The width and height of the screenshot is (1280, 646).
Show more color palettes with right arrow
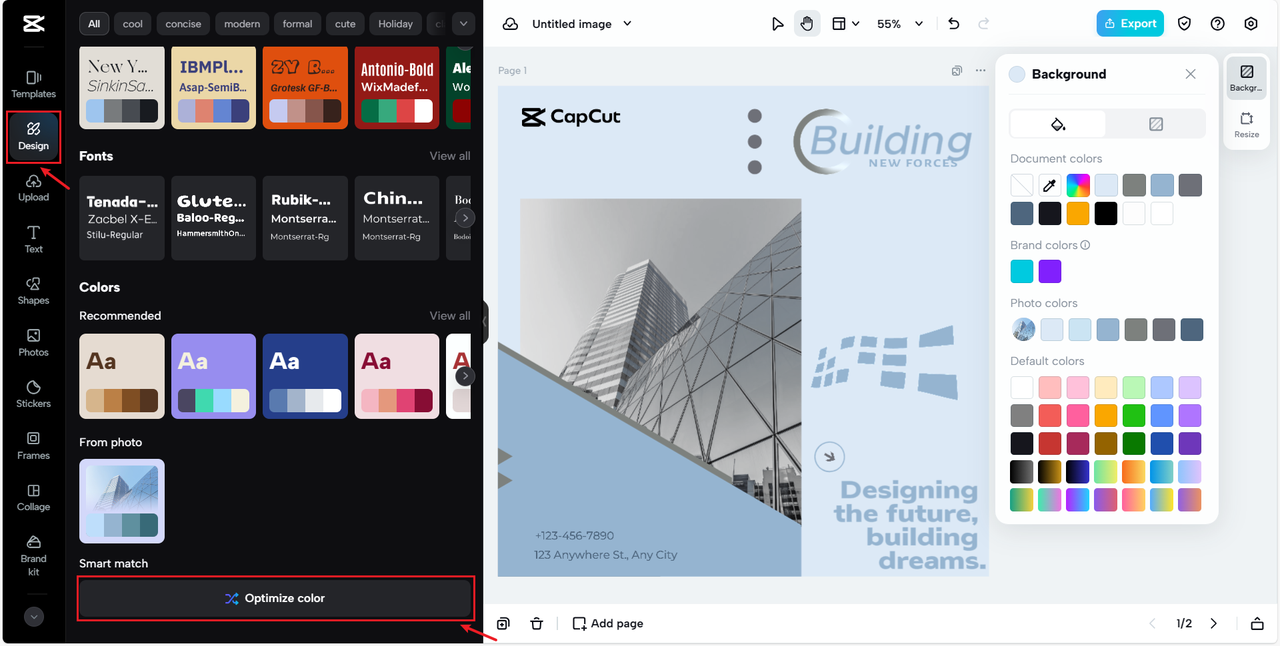[465, 376]
